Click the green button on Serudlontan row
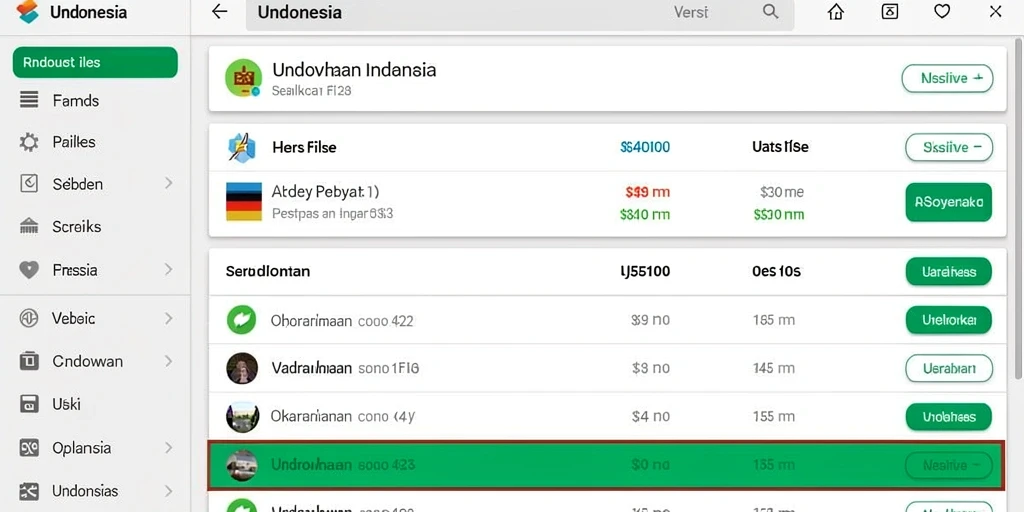The width and height of the screenshot is (1024, 512). (x=949, y=272)
